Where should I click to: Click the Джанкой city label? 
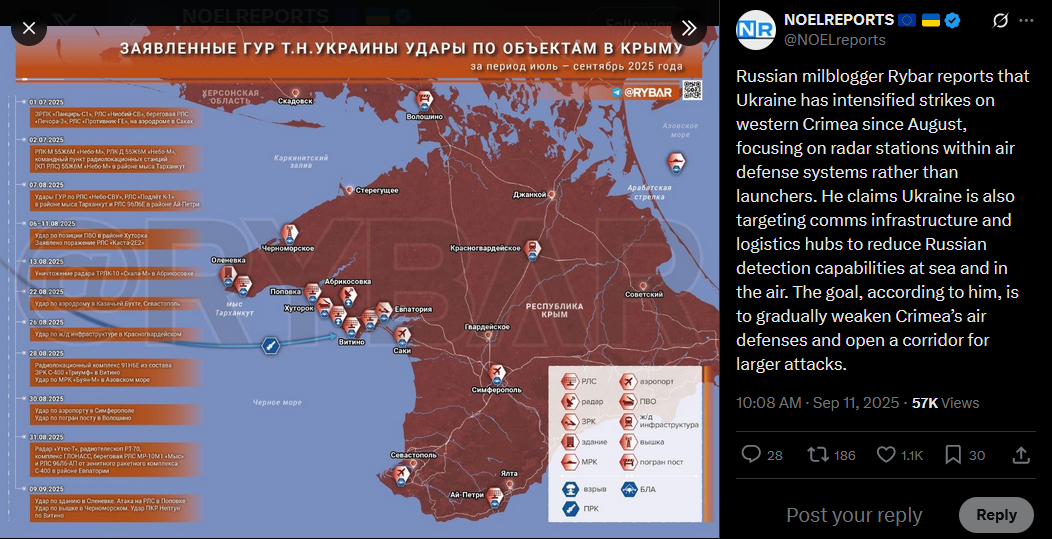(x=529, y=195)
